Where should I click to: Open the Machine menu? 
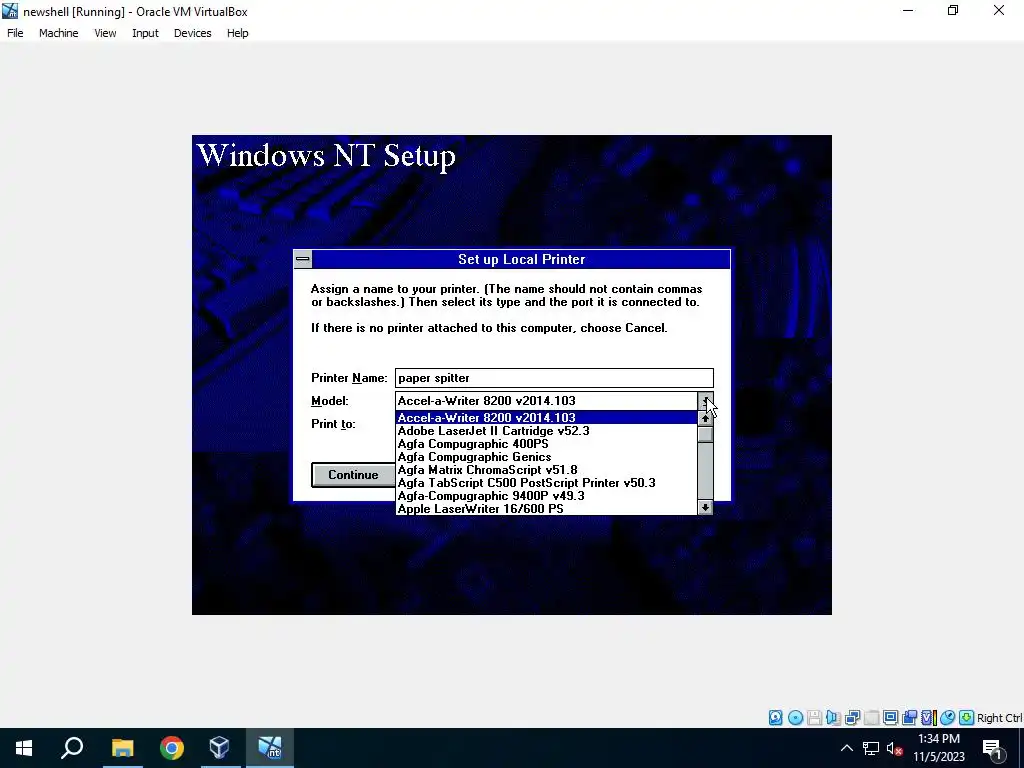click(59, 33)
